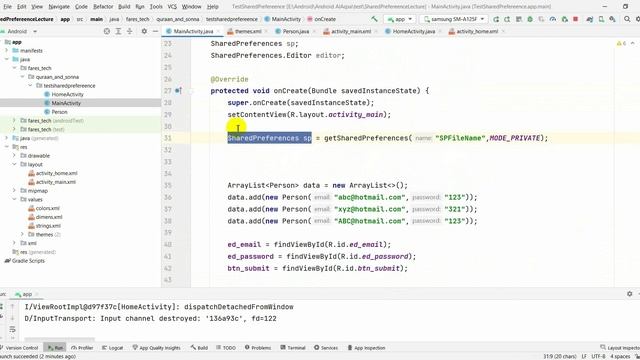Collapse the layout folder
The height and width of the screenshot is (360, 640).
(14, 164)
